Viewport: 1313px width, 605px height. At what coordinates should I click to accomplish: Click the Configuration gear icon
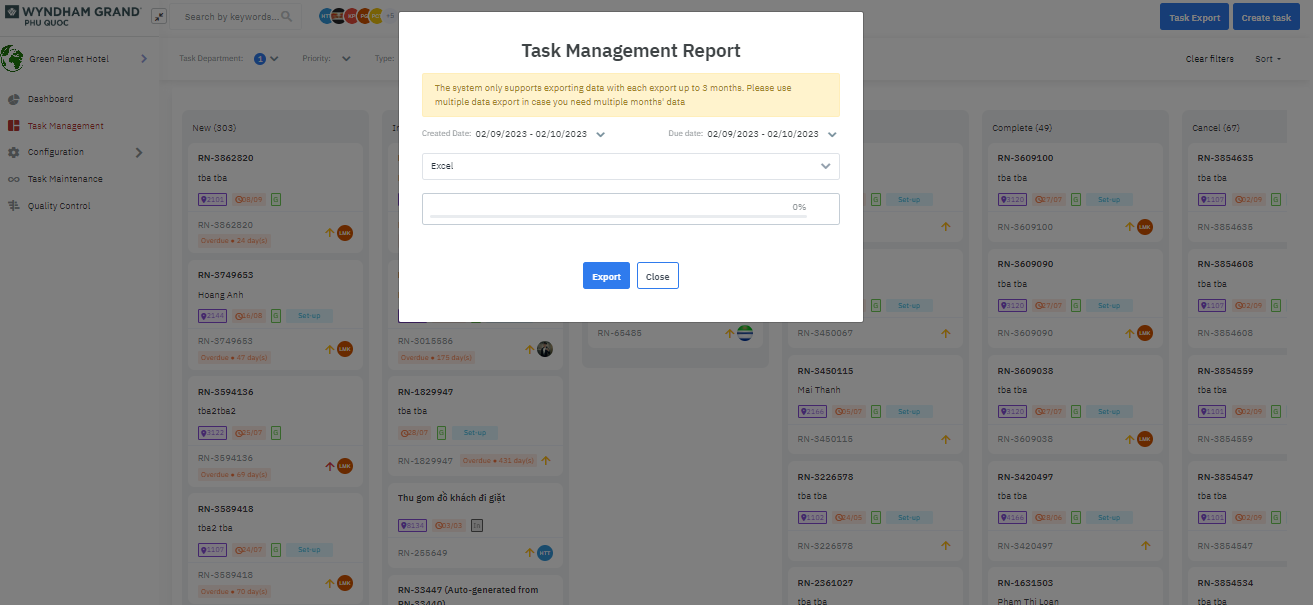tap(14, 152)
